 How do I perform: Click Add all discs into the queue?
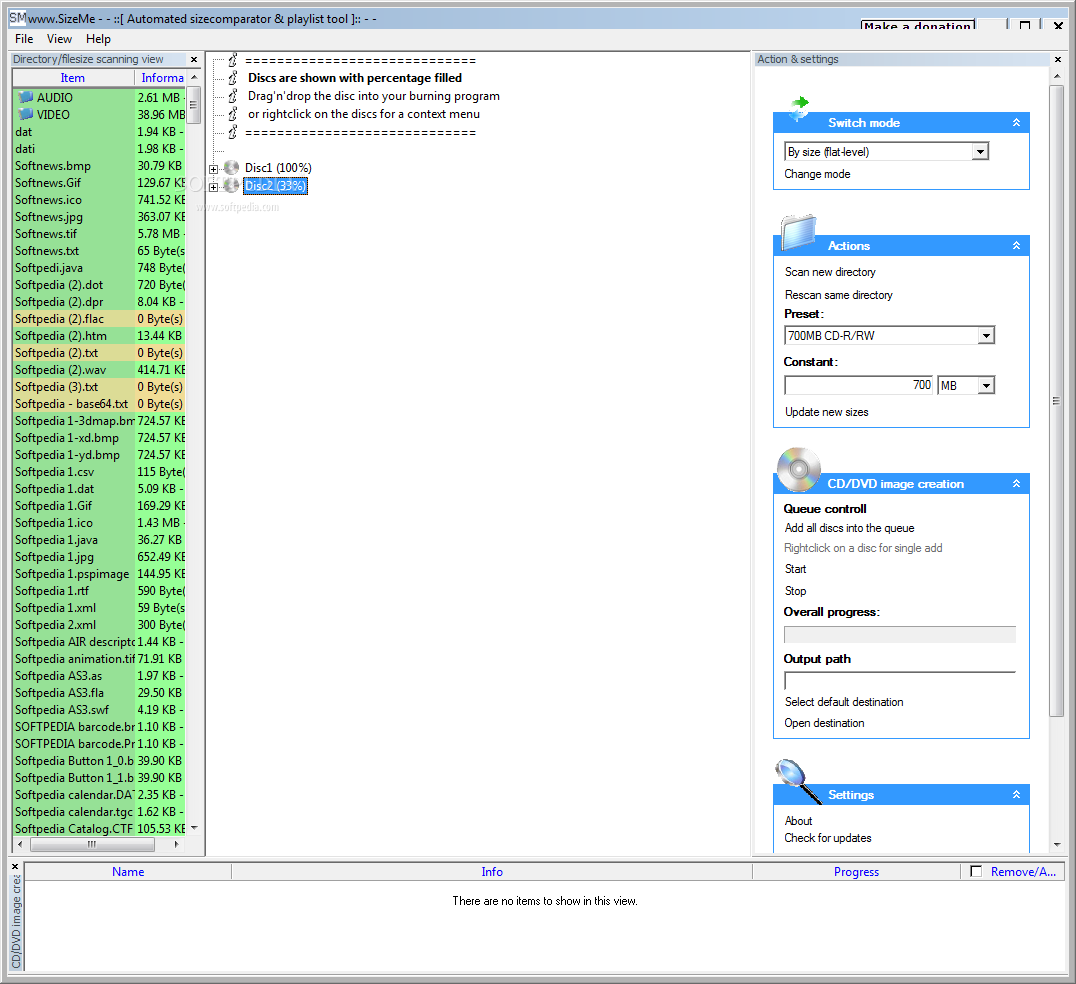pos(849,528)
